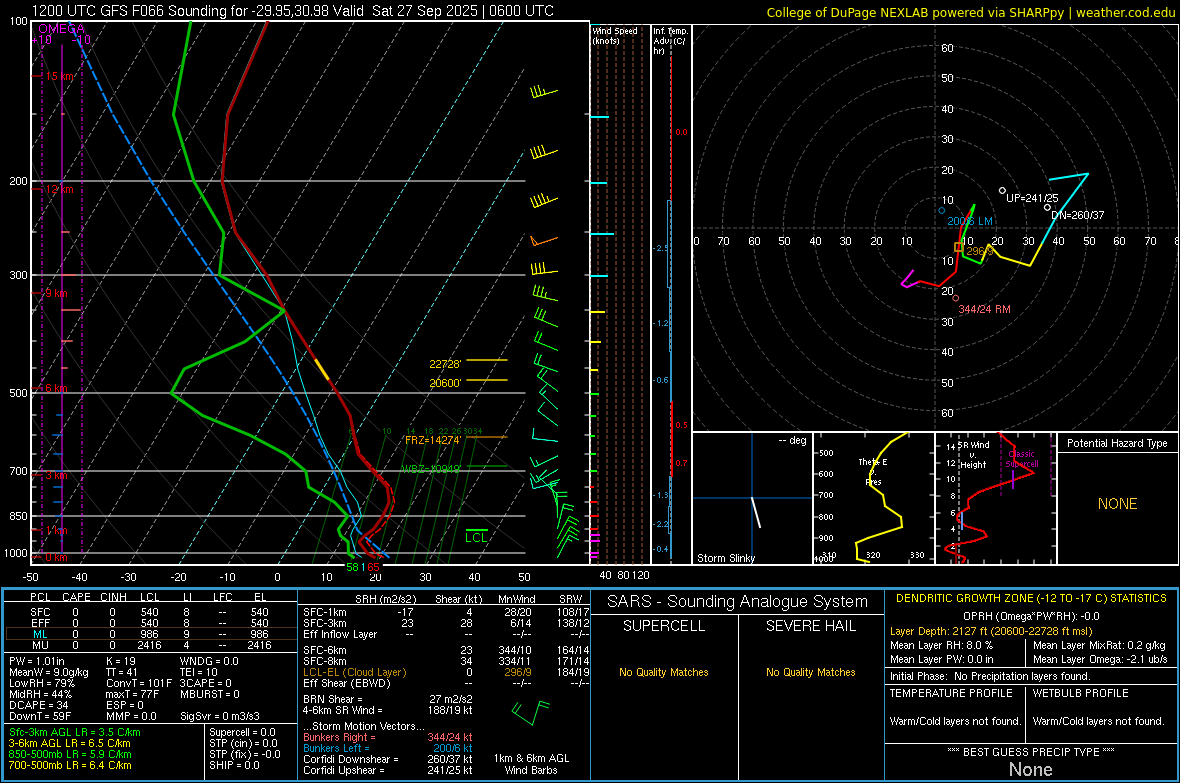Select the SFC parcel row
Viewport: 1180px width, 783px height.
[x=150, y=612]
